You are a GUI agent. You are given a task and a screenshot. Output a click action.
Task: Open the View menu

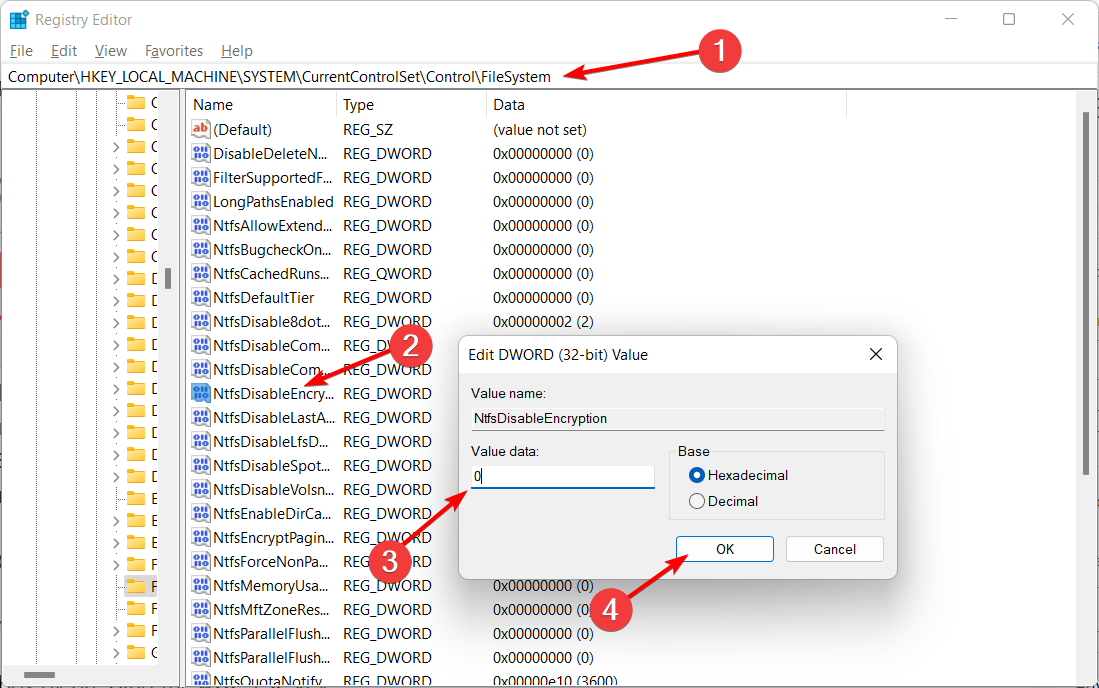(x=111, y=50)
